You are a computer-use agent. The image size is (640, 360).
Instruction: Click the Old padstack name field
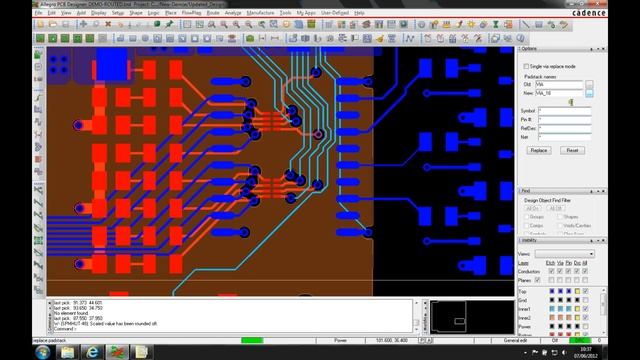[x=559, y=84]
